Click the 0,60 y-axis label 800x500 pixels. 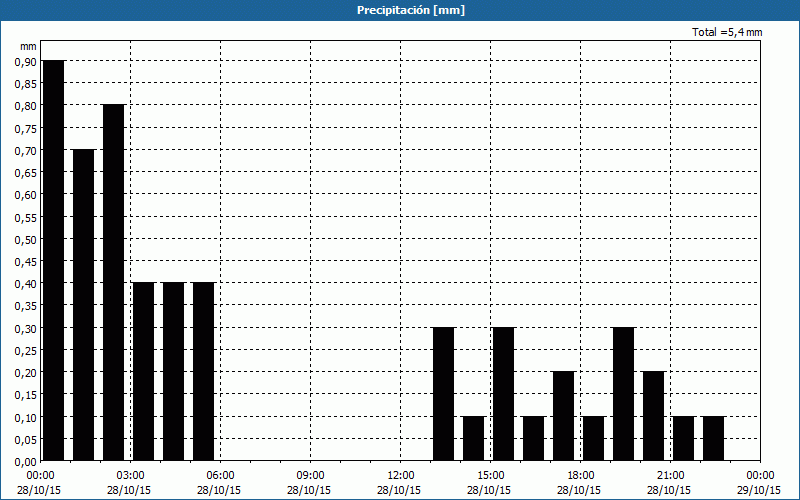pos(26,195)
